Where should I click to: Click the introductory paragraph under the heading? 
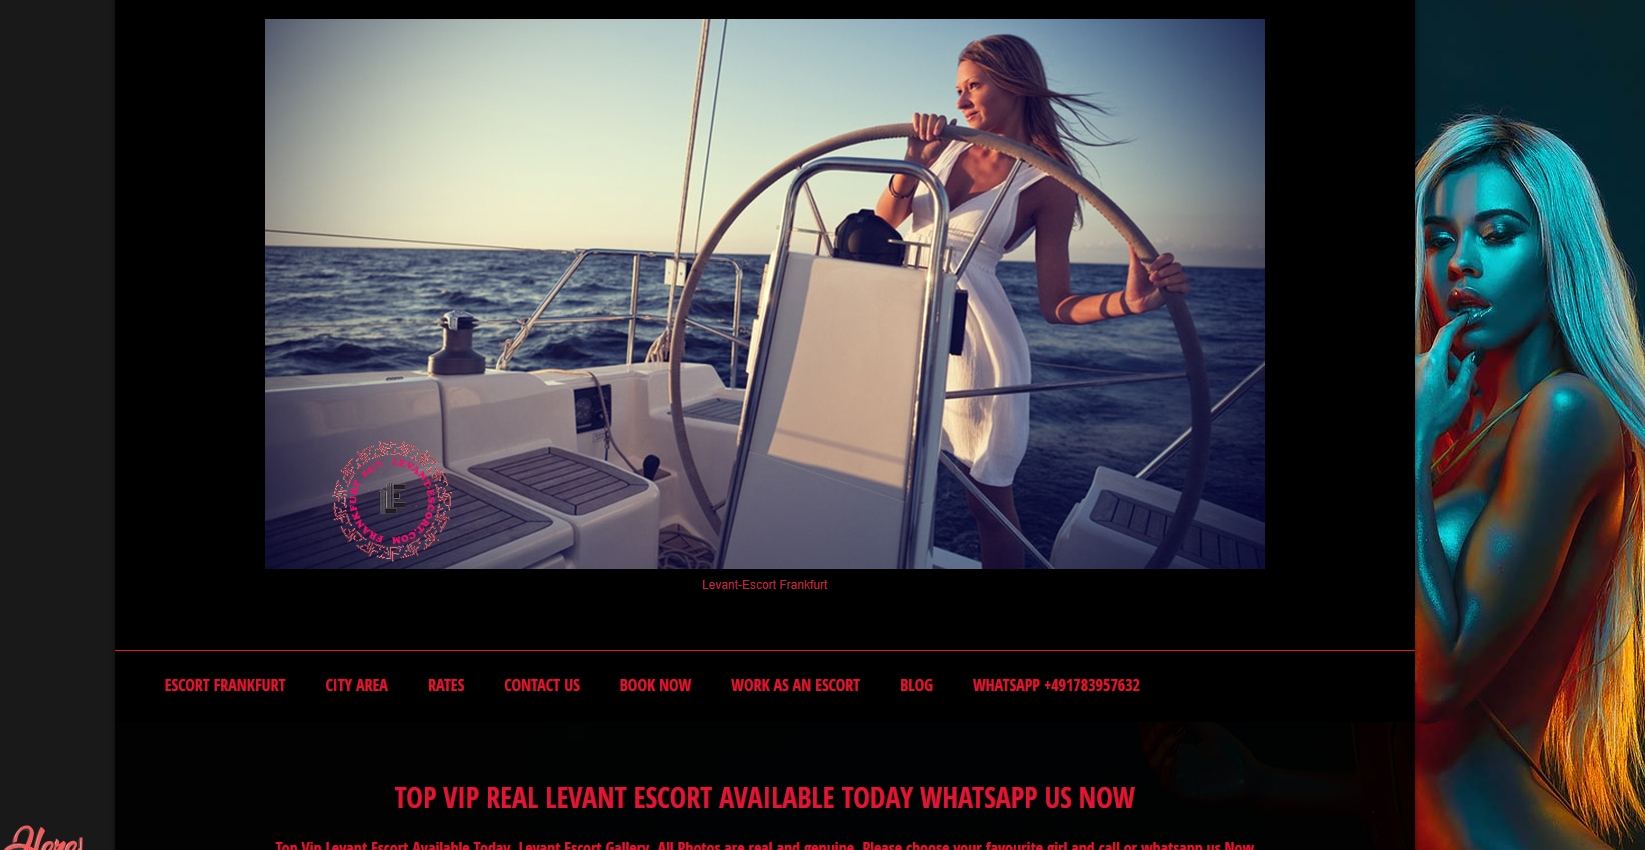point(764,844)
